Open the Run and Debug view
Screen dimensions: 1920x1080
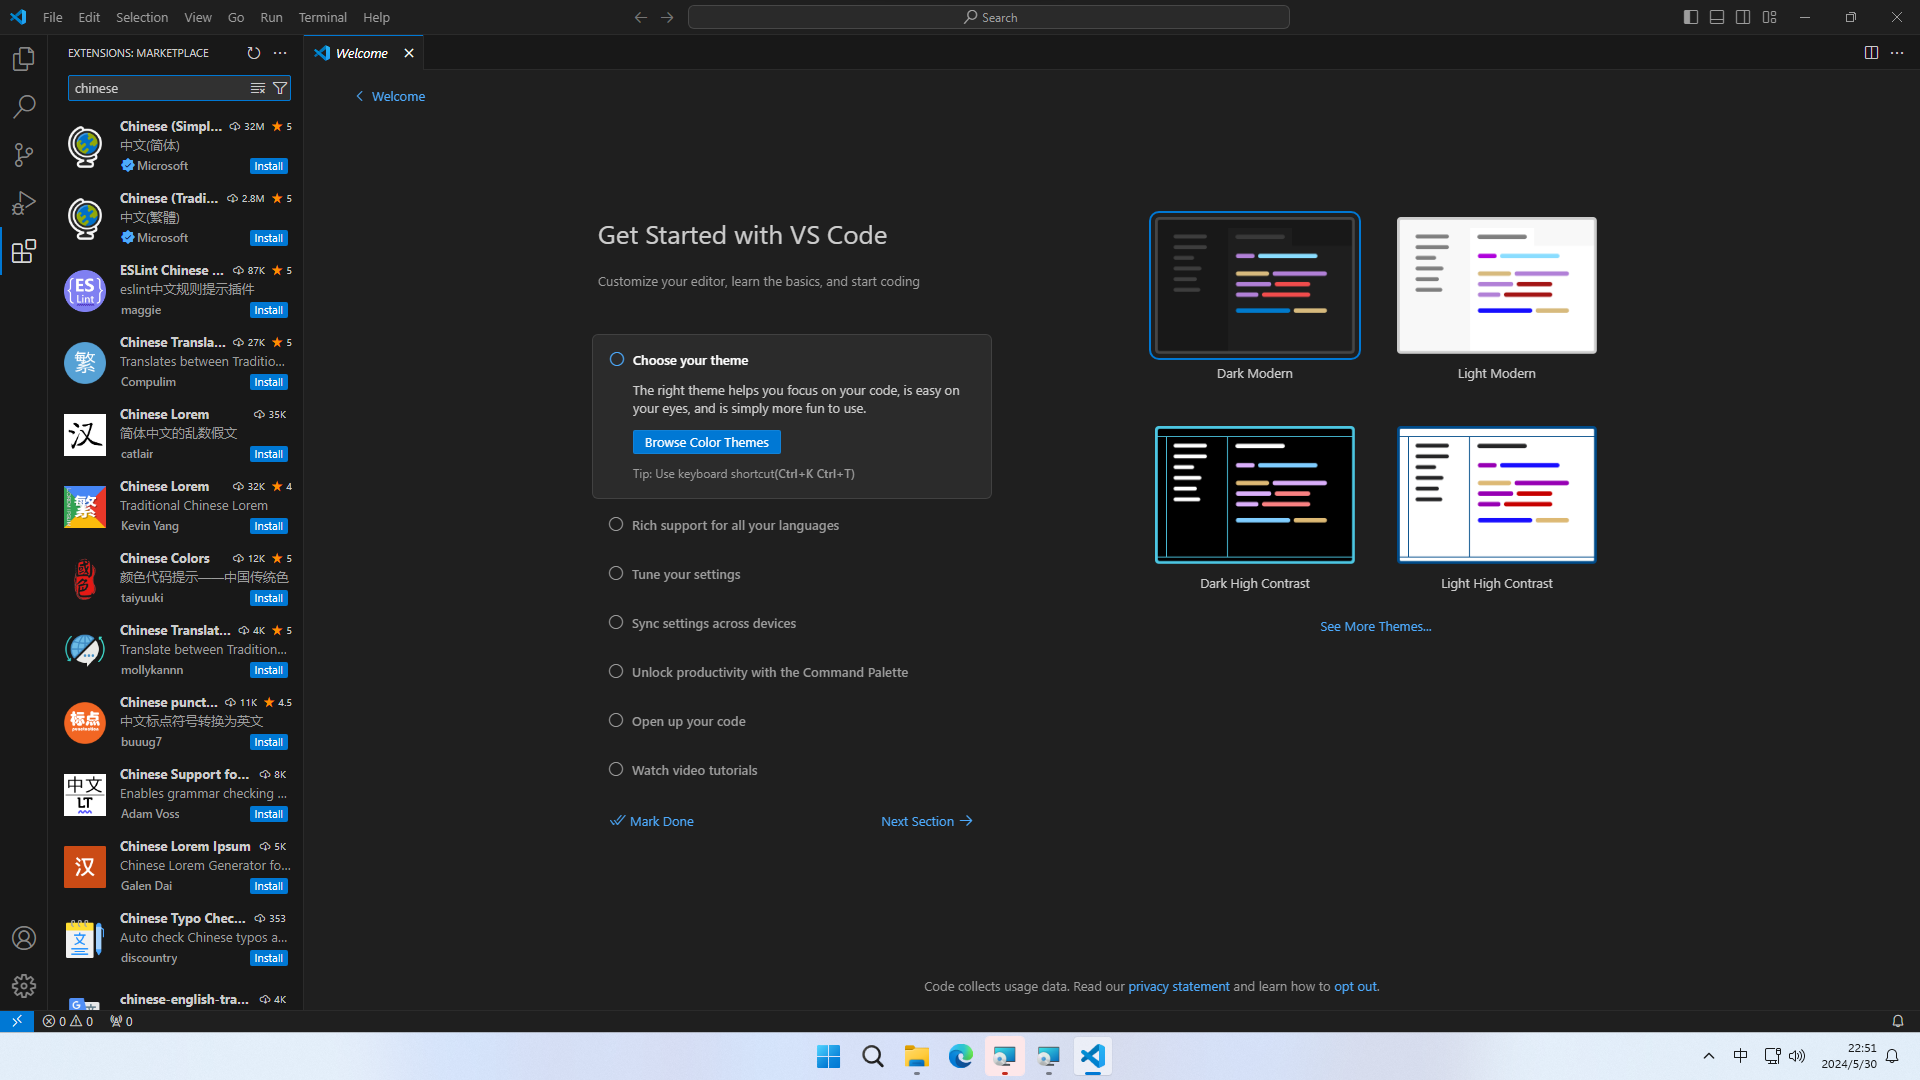[x=24, y=203]
